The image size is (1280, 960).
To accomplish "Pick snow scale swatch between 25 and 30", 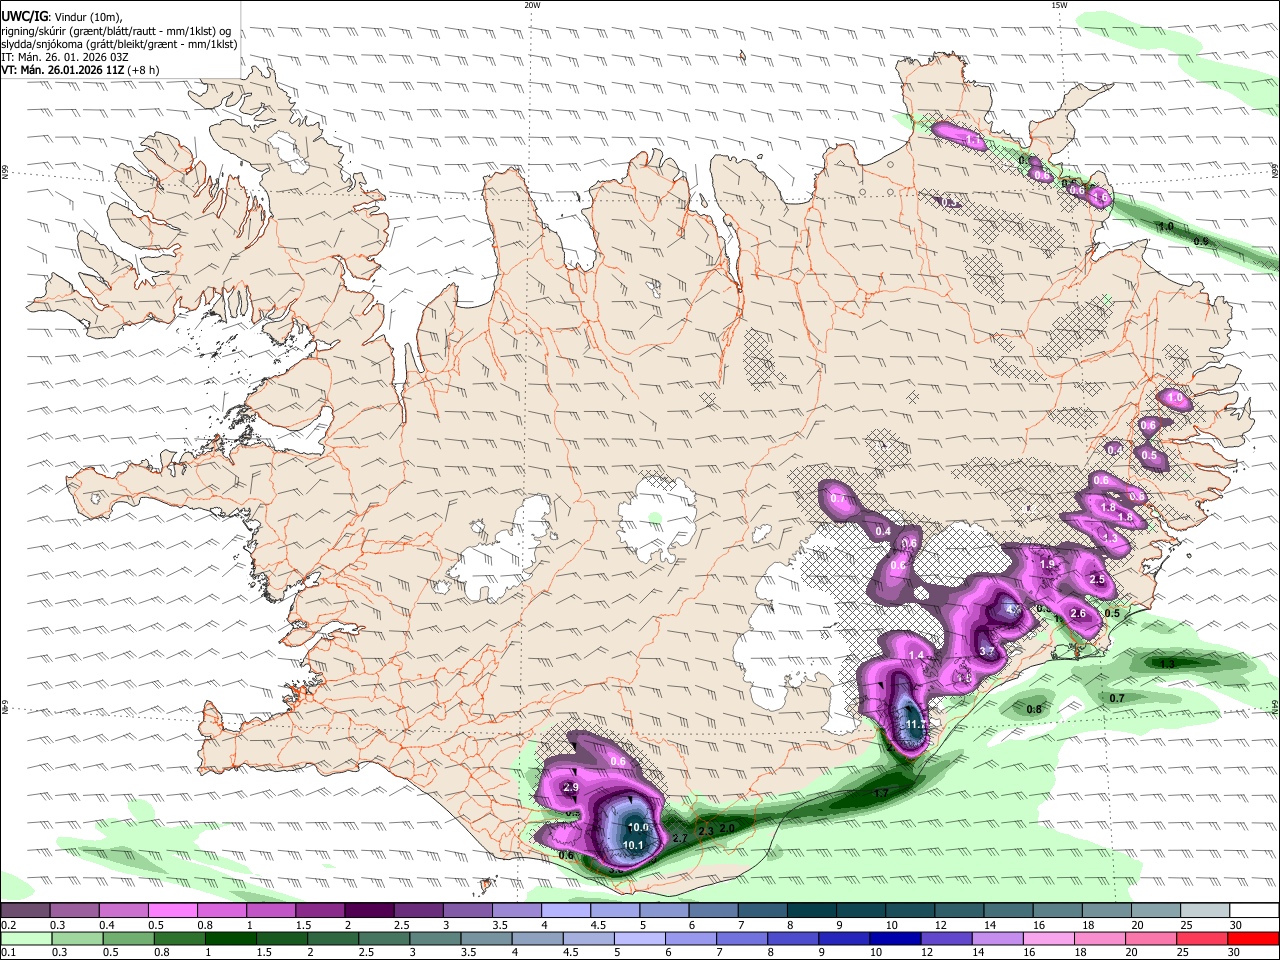I will (1205, 910).
